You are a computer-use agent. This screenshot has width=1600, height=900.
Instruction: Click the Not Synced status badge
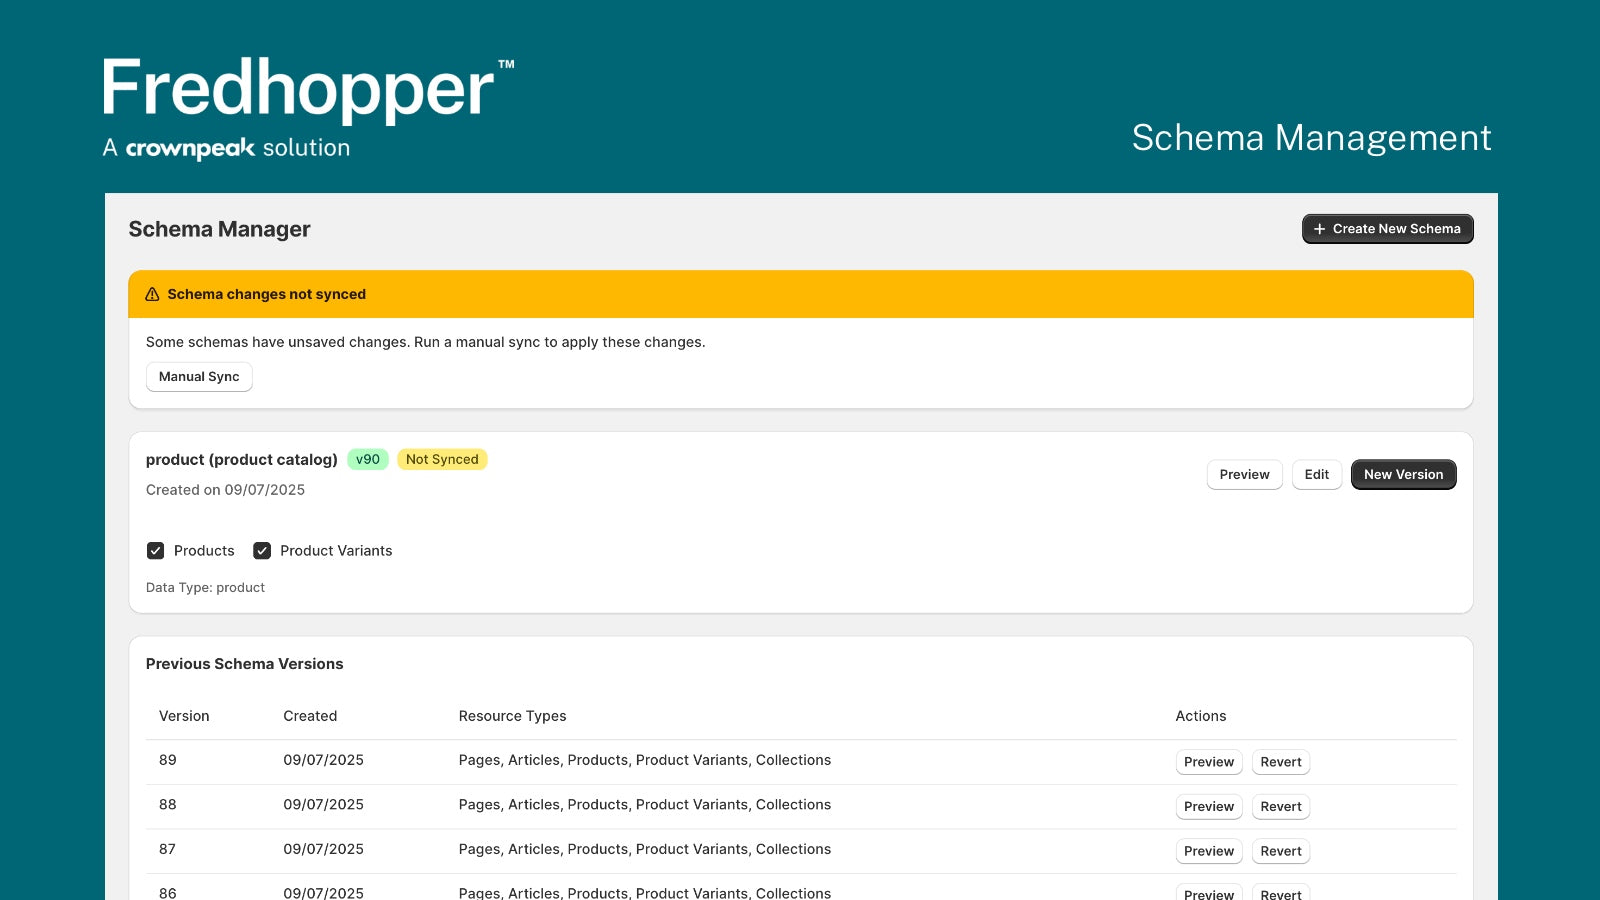point(442,459)
